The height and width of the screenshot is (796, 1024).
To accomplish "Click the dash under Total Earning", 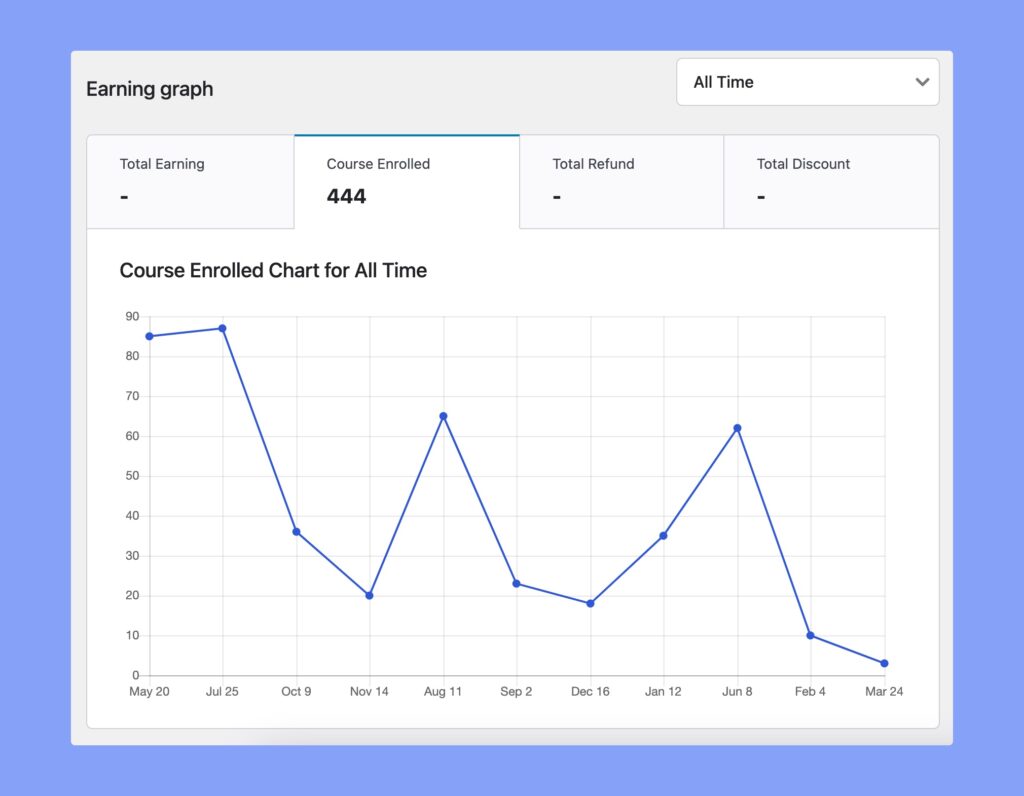I will 124,197.
